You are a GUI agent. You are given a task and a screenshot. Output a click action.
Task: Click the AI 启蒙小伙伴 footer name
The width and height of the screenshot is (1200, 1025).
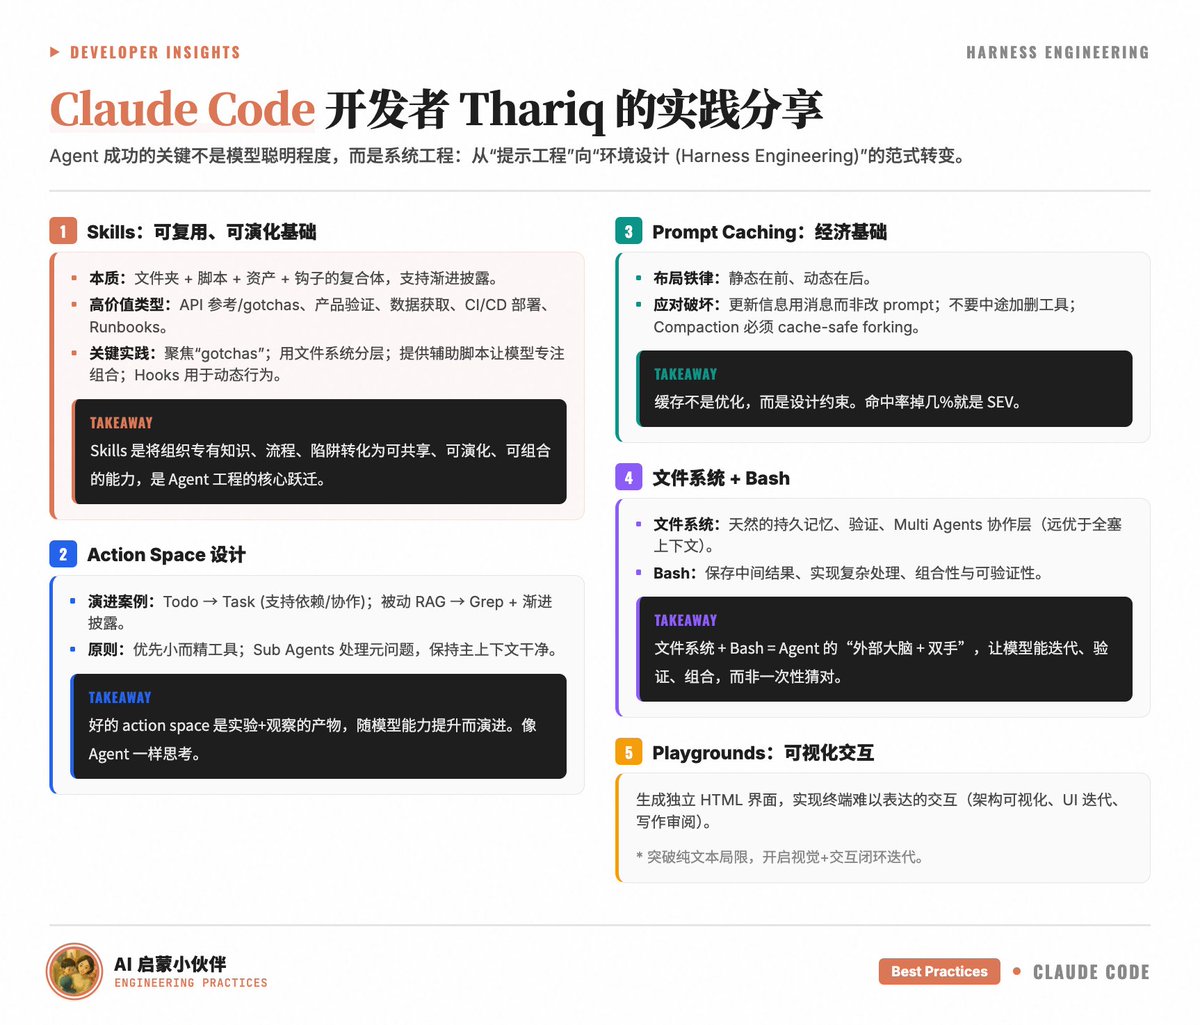170,964
